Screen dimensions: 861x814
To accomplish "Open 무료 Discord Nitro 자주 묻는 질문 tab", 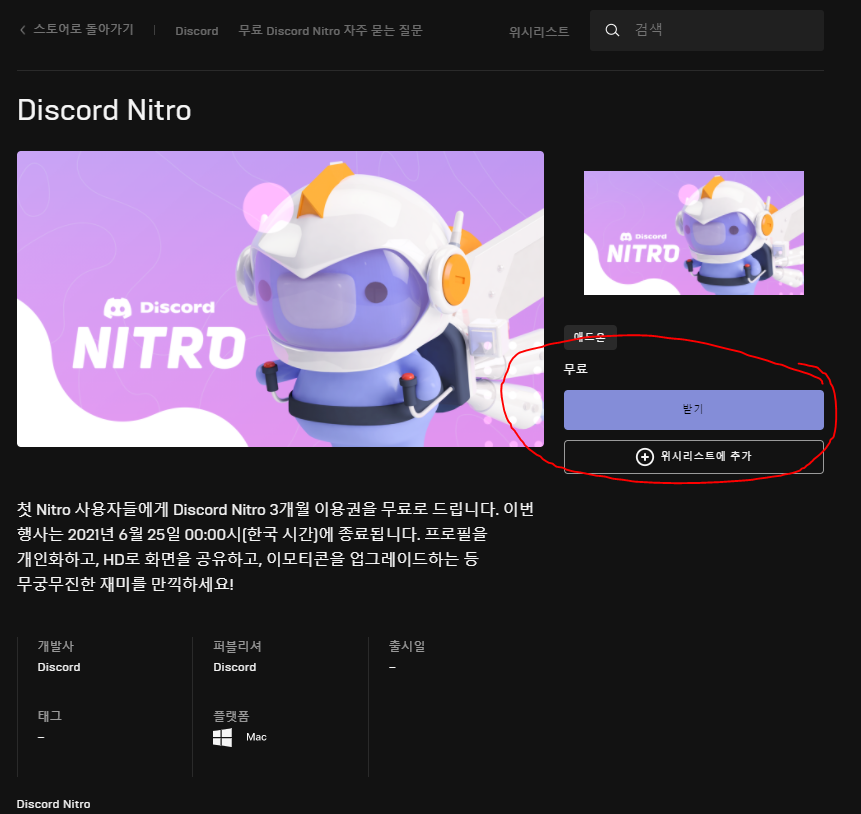I will (331, 30).
